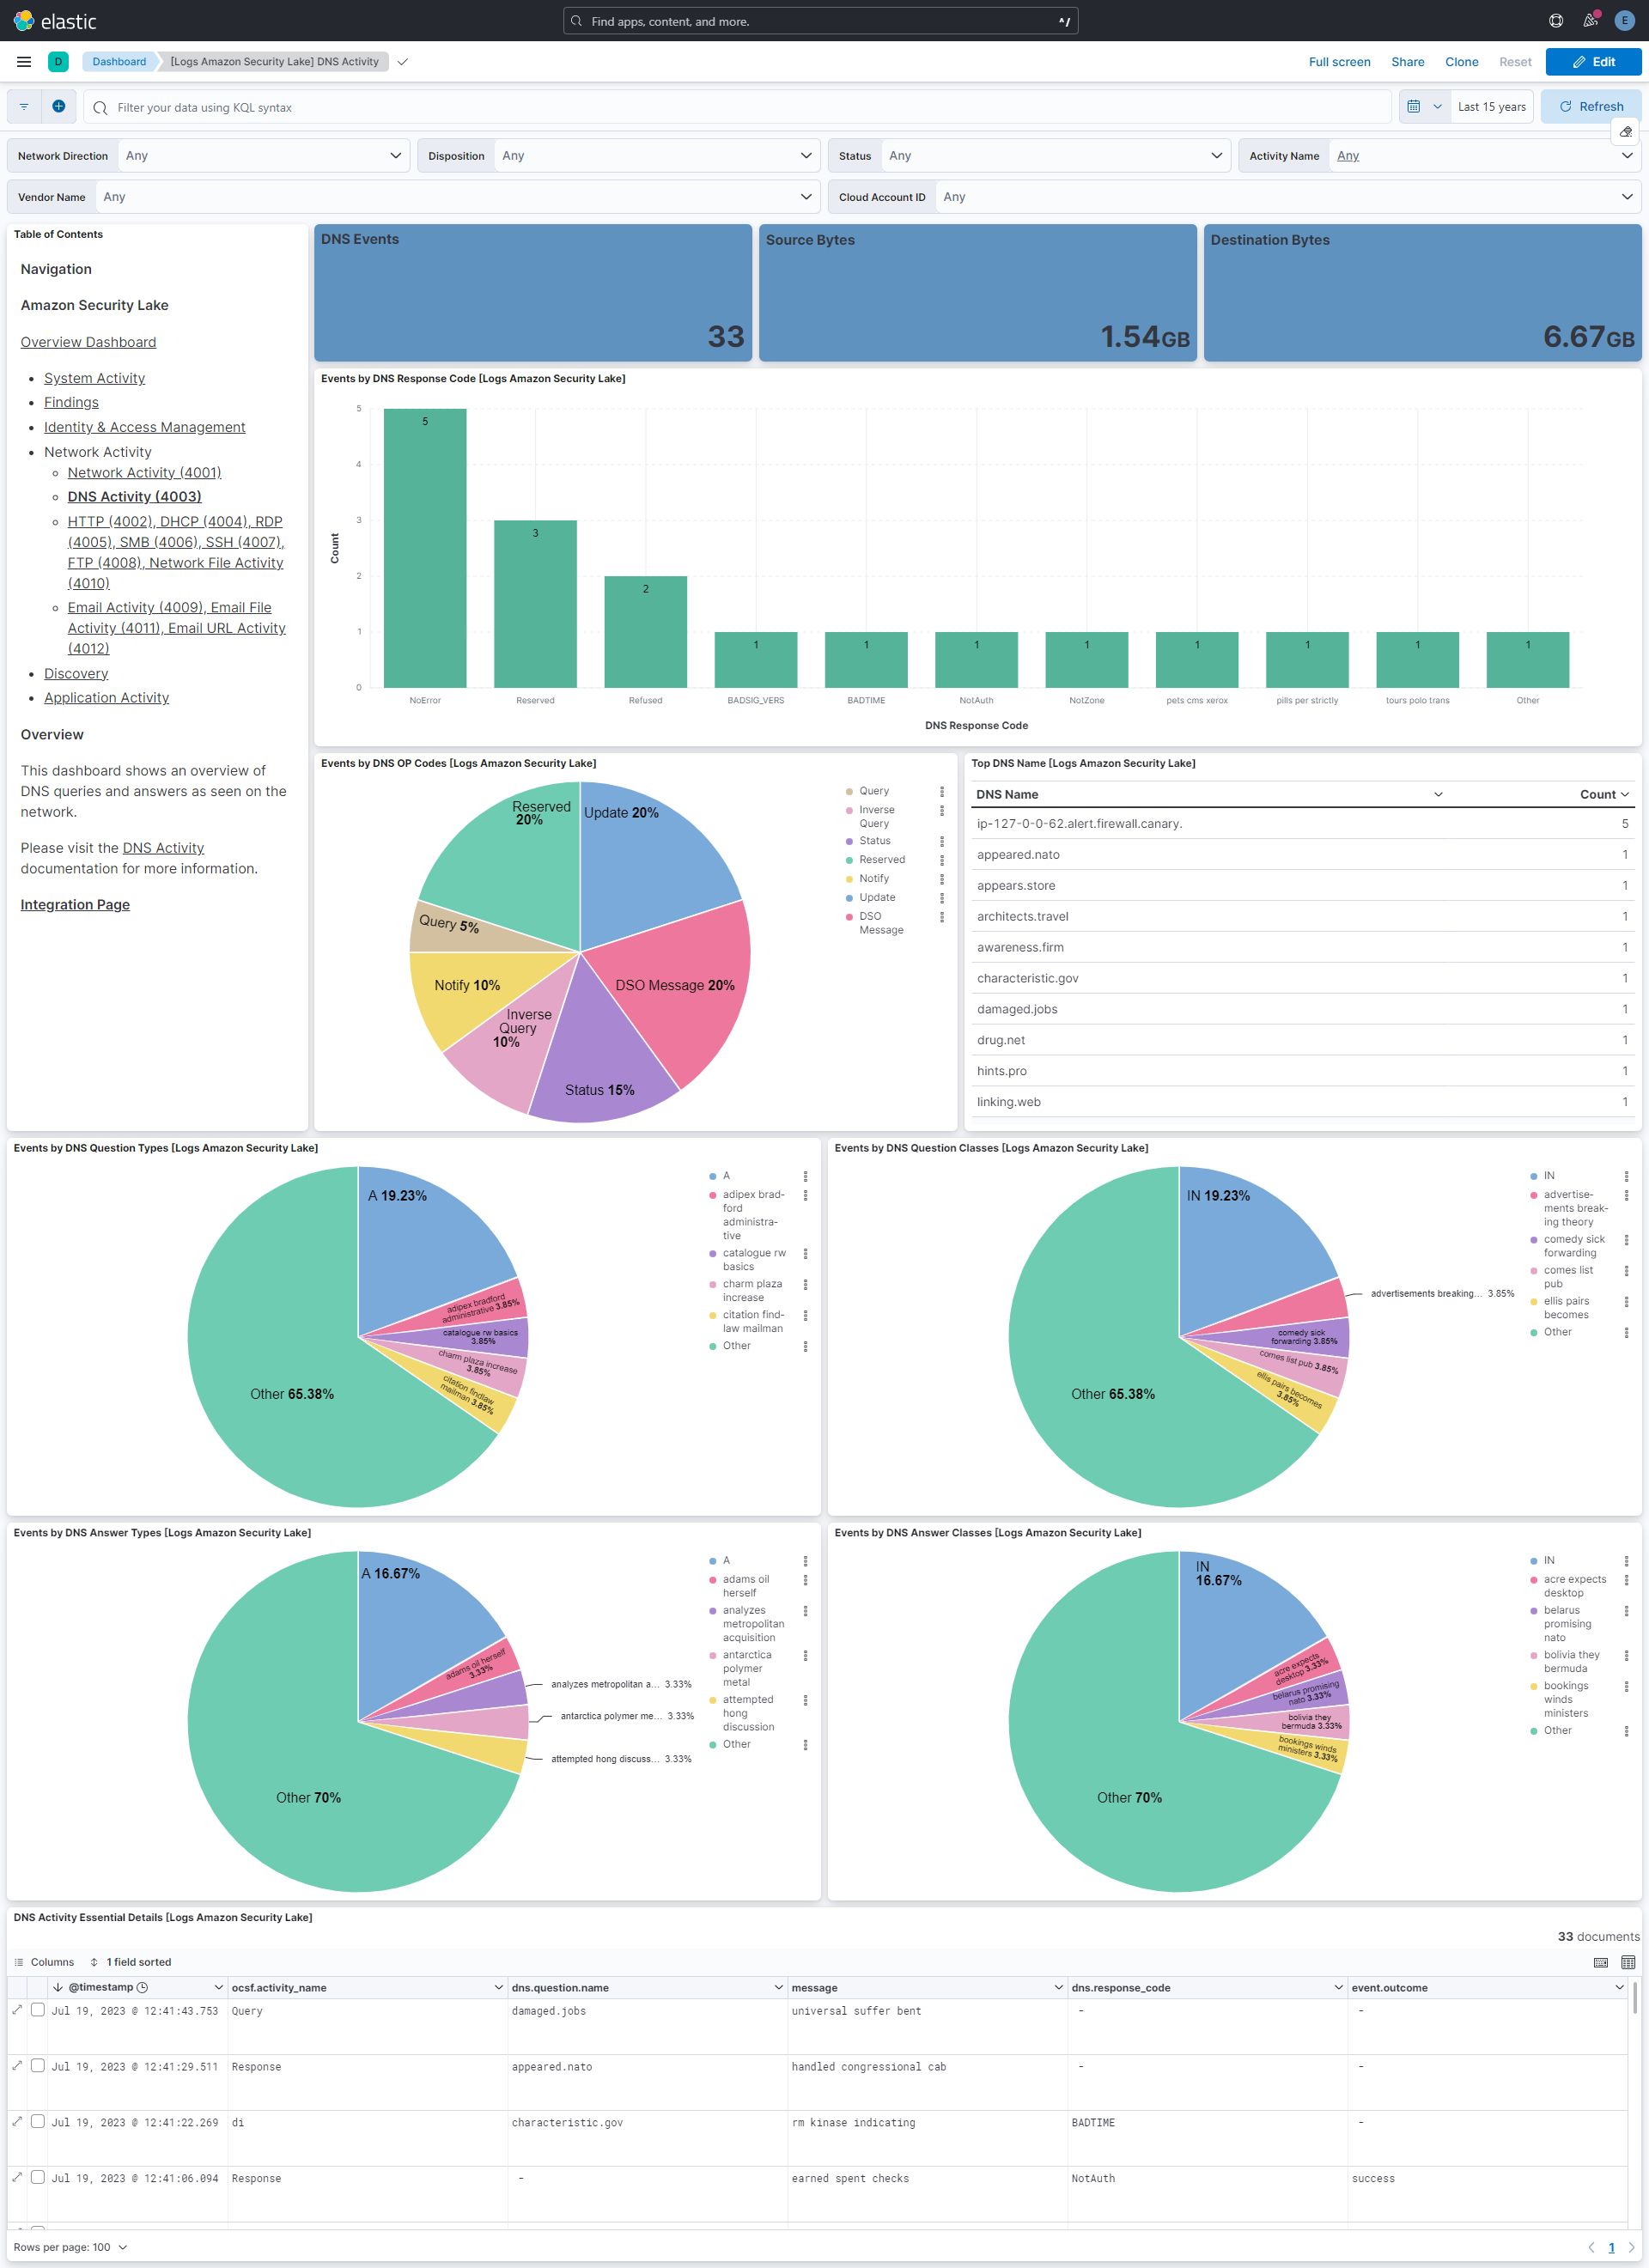Open filter options icon left of the search bar
1649x2268 pixels.
coord(23,106)
